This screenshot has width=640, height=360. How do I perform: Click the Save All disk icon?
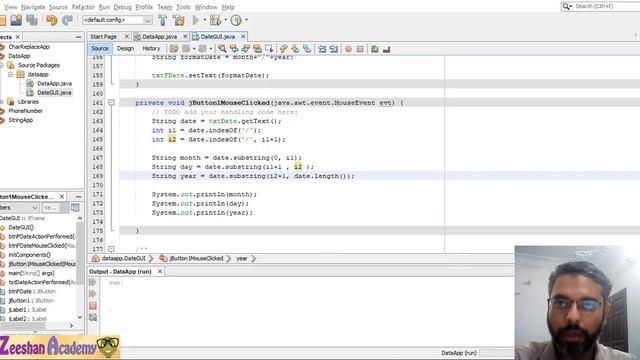[x=32, y=20]
